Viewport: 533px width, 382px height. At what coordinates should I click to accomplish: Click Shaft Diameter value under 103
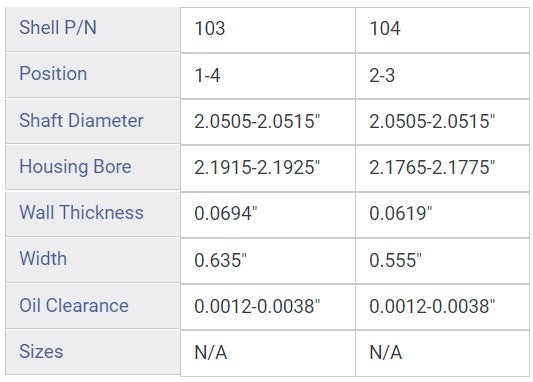tap(268, 122)
